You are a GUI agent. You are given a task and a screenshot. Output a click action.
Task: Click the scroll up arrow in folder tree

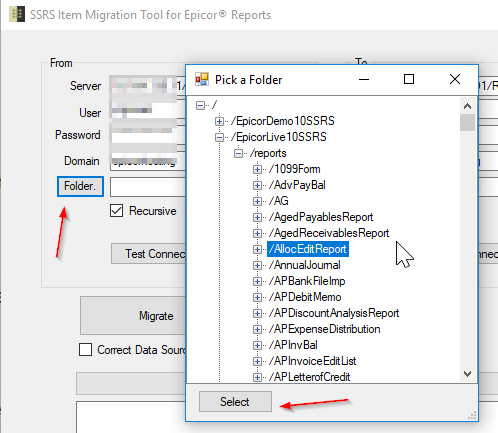[467, 106]
